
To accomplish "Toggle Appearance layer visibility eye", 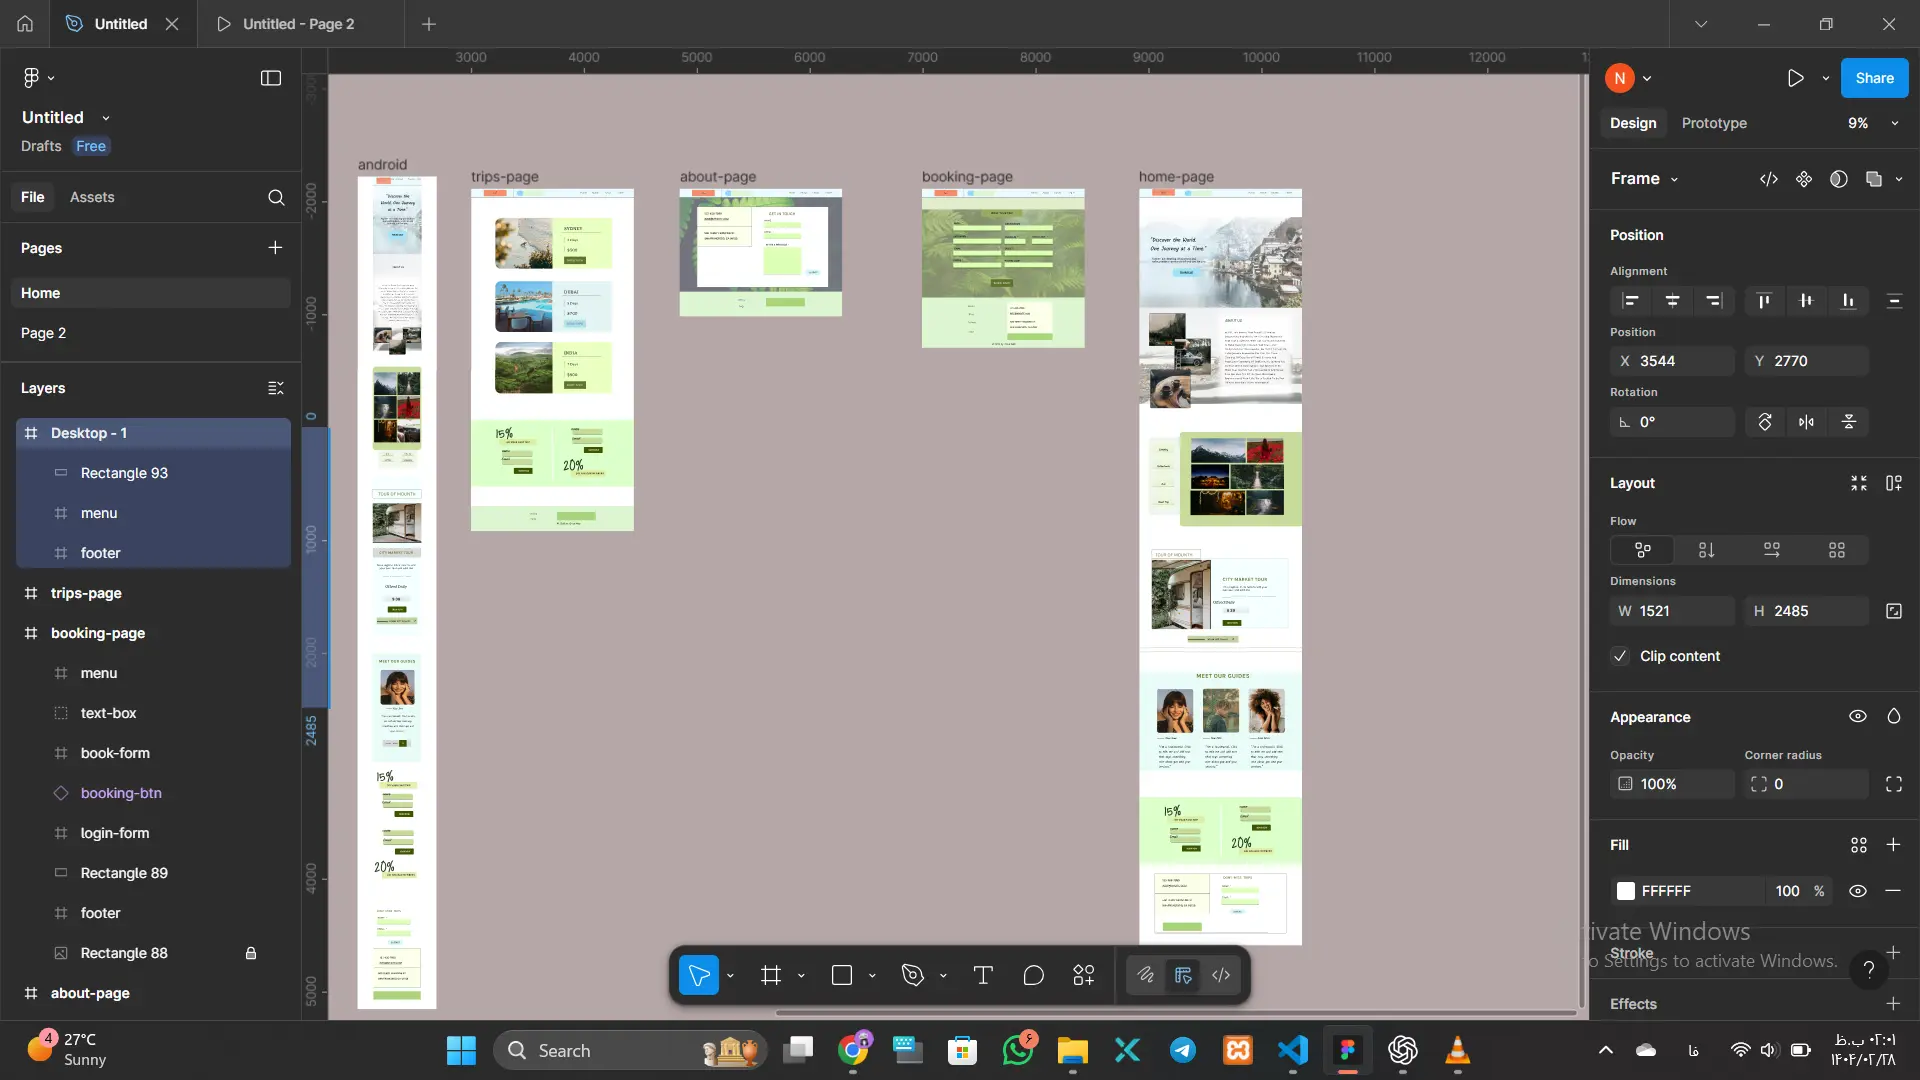I will pos(1857,717).
